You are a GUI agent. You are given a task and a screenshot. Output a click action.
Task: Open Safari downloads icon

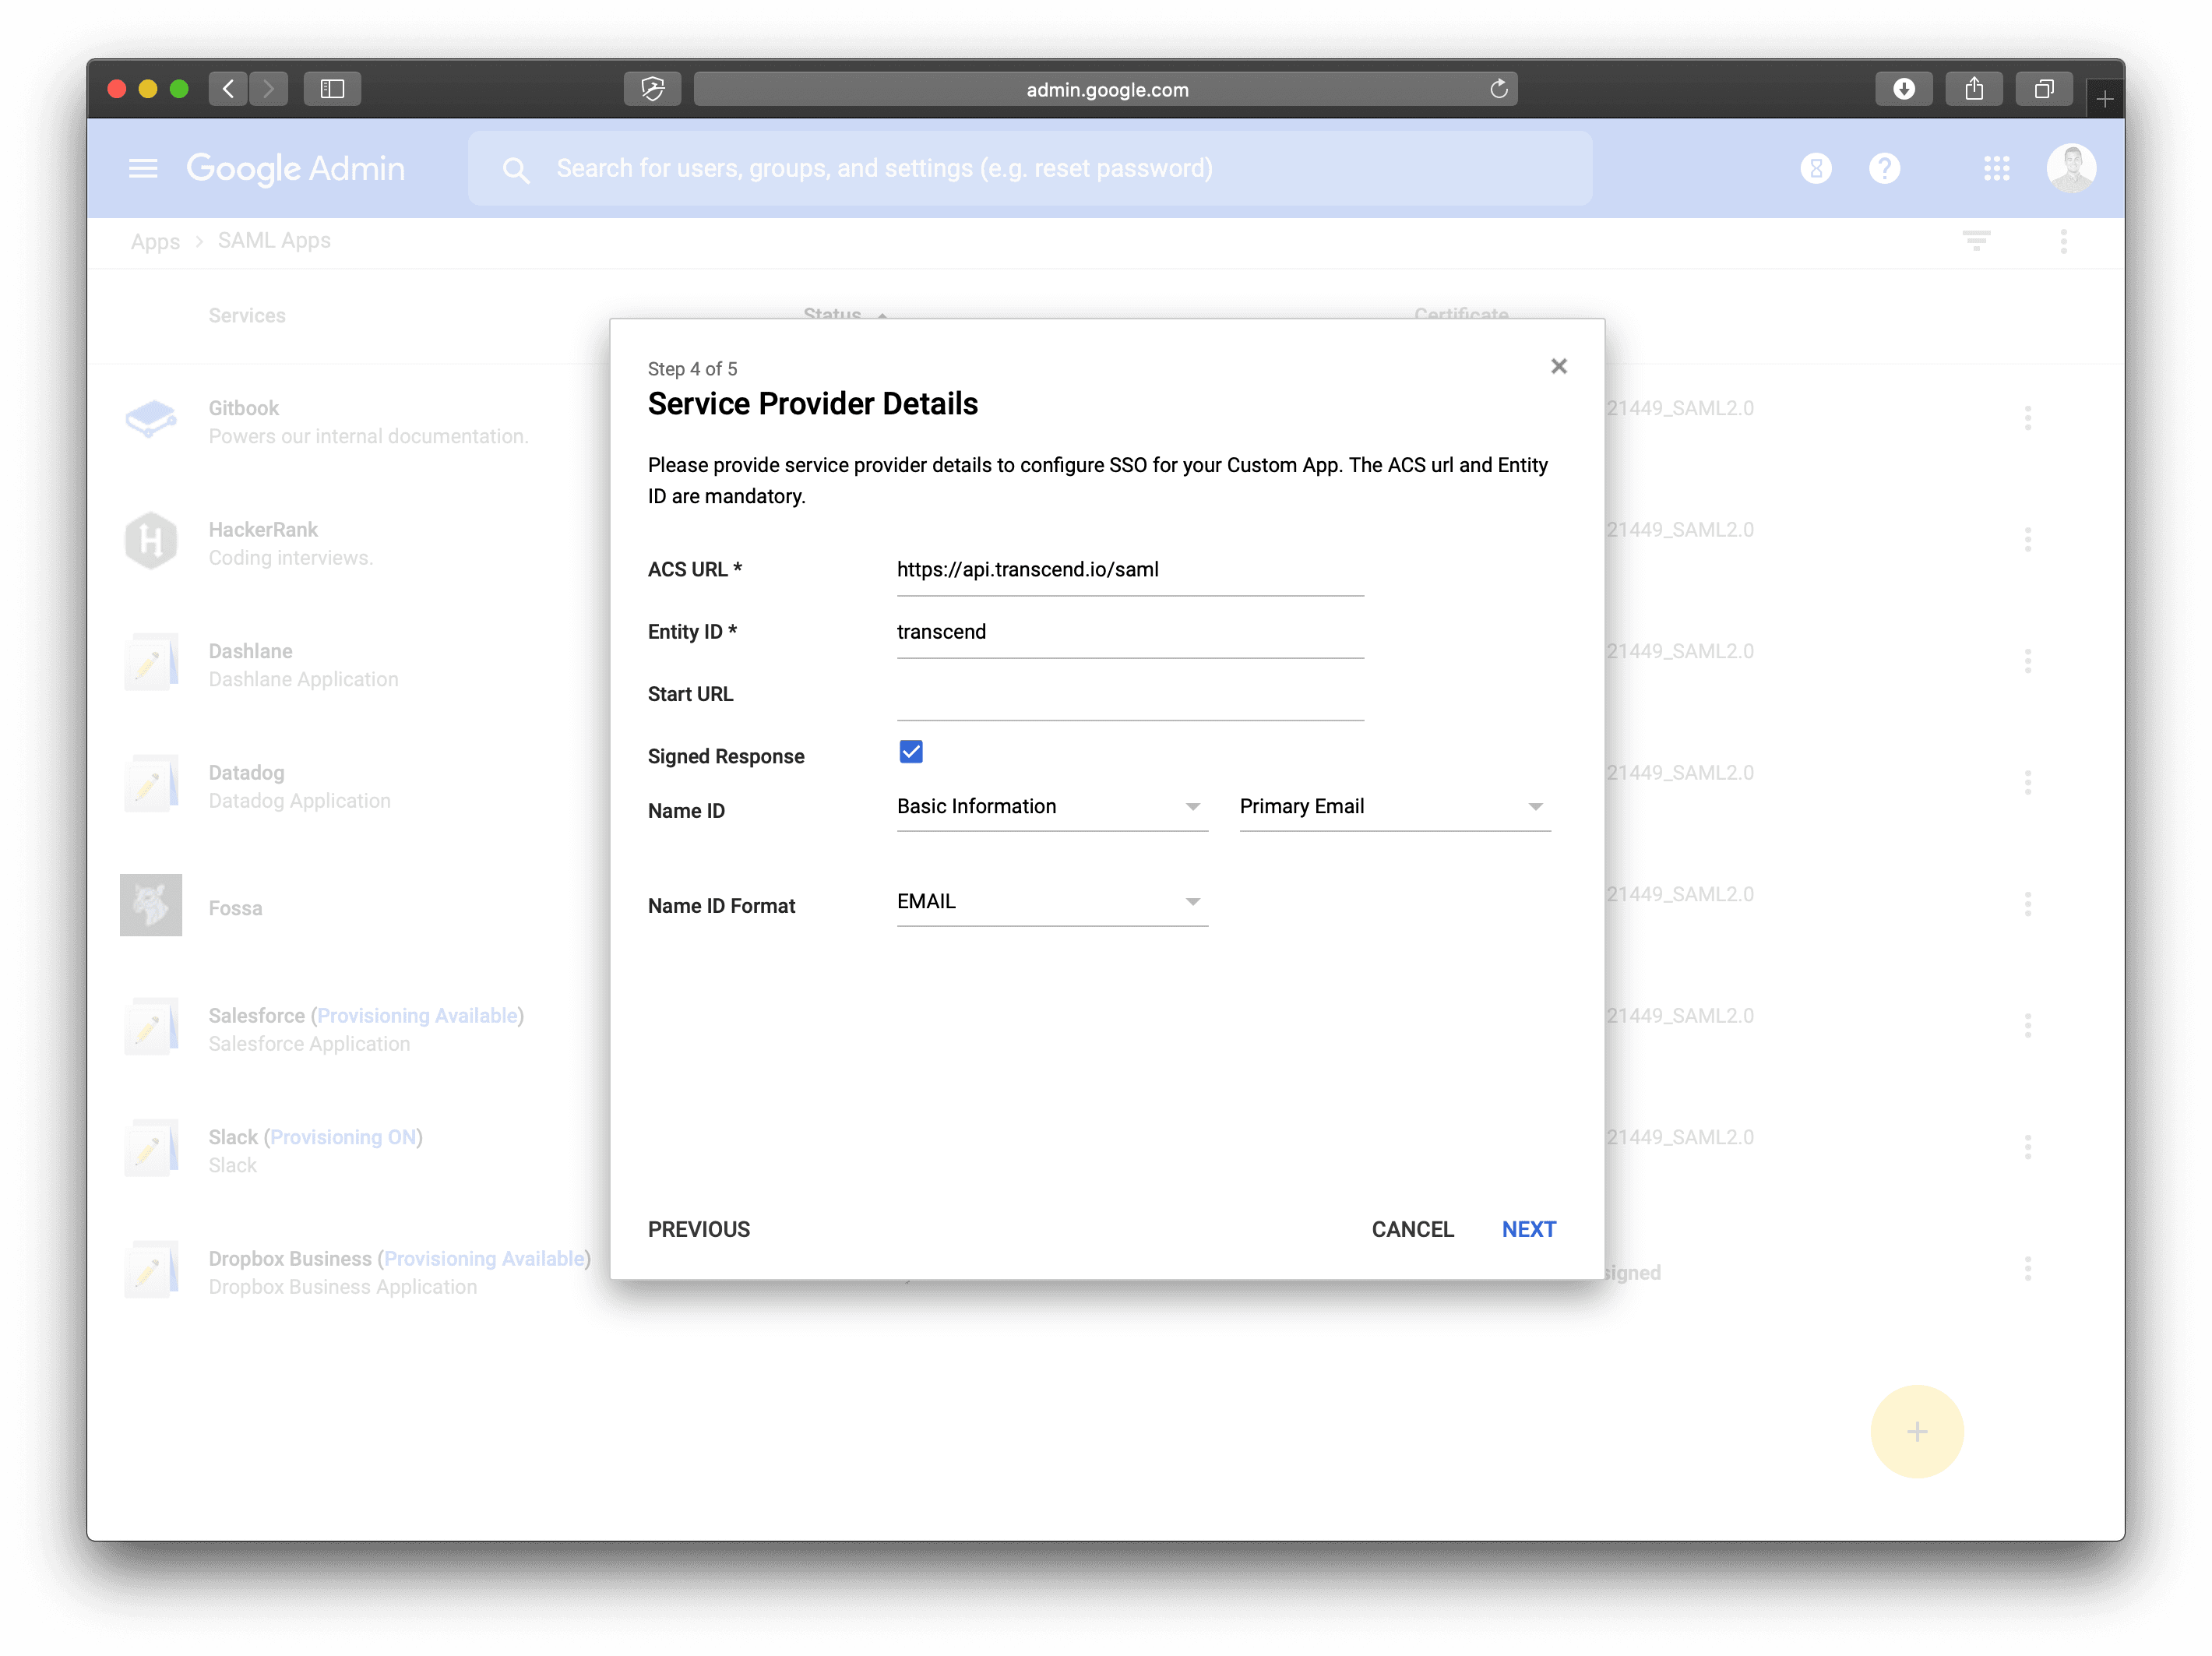coord(1903,89)
